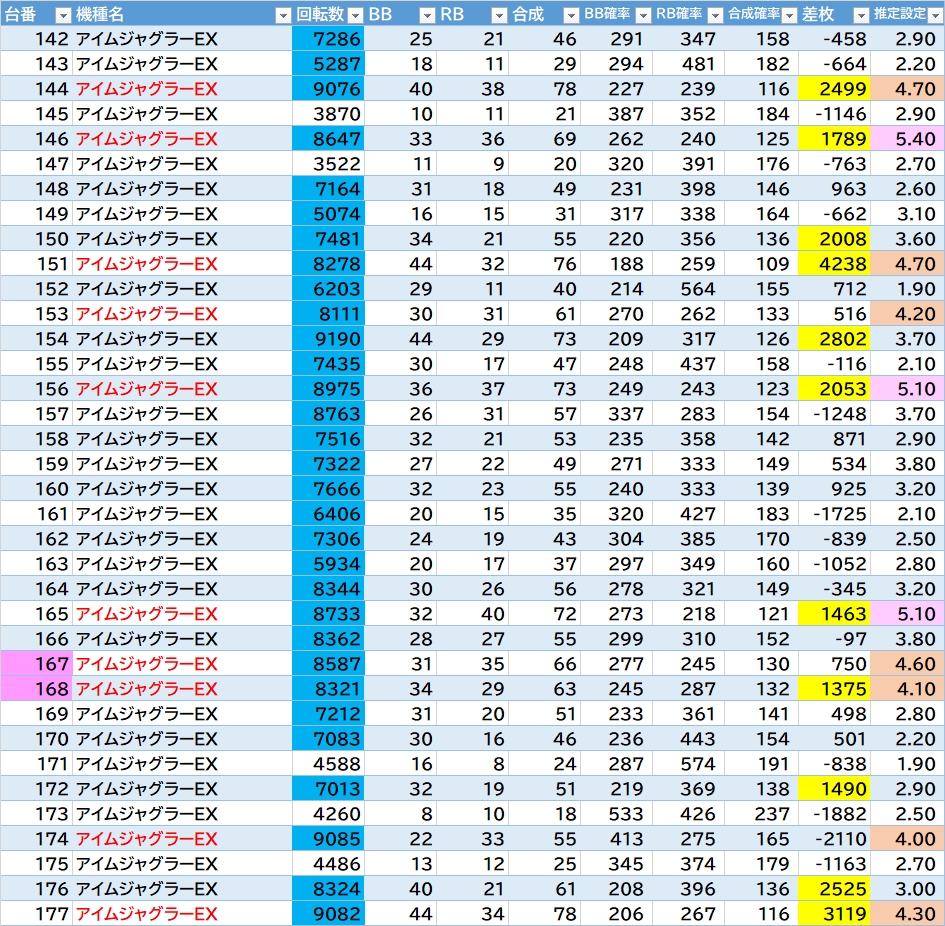Select 差枚 value -2110 in row 174
The width and height of the screenshot is (945, 926).
click(x=834, y=839)
